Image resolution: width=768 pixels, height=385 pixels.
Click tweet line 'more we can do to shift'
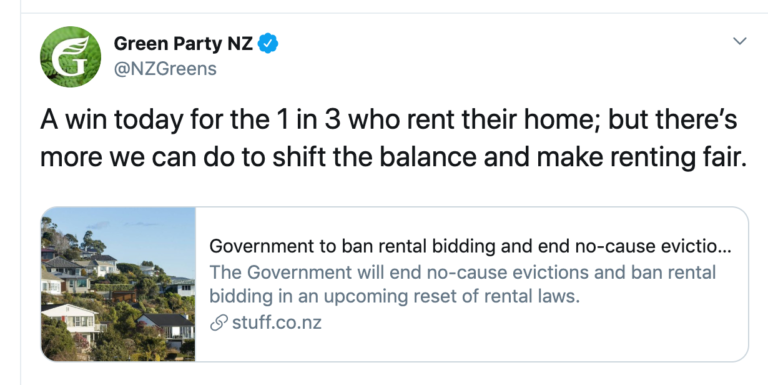(x=393, y=158)
